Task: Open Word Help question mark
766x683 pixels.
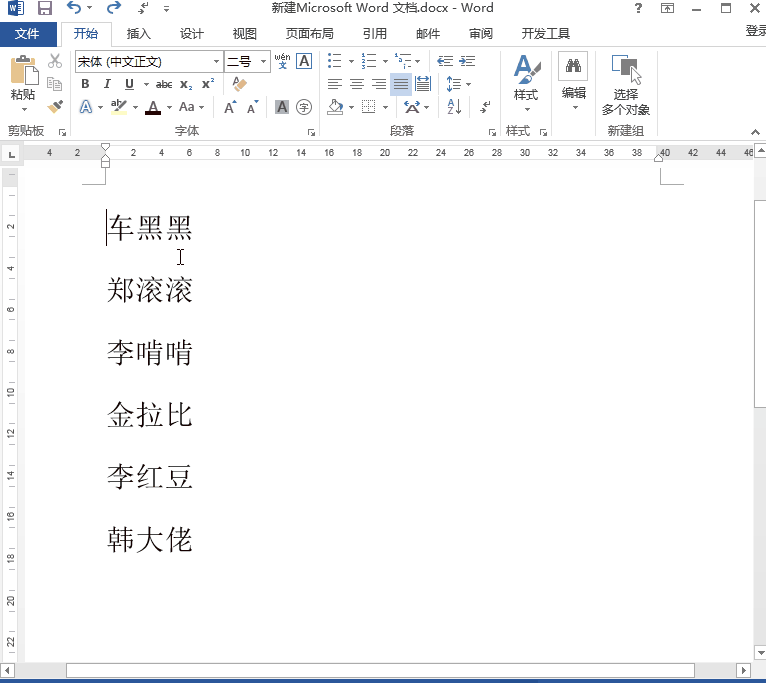Action: pyautogui.click(x=638, y=8)
